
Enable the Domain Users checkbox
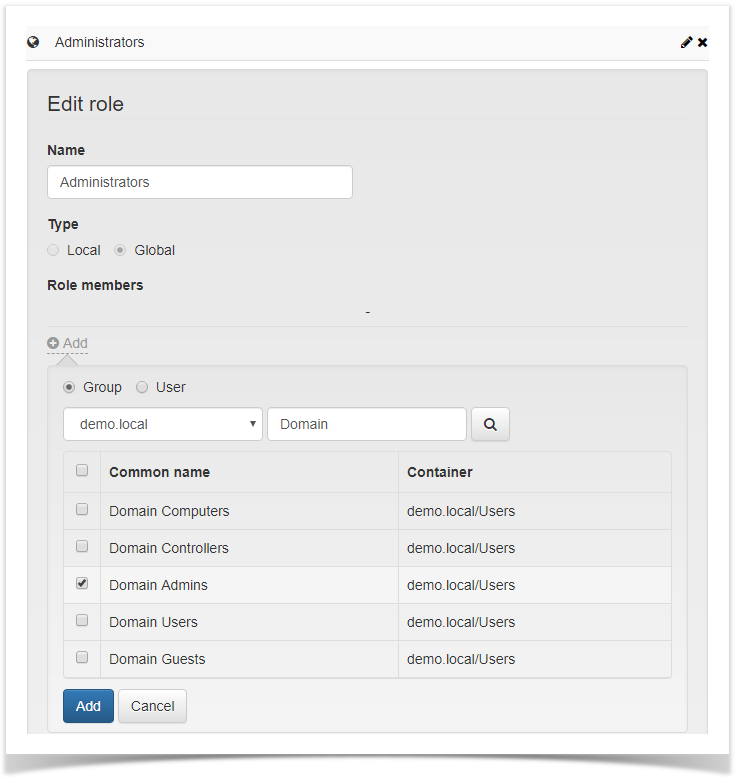82,621
